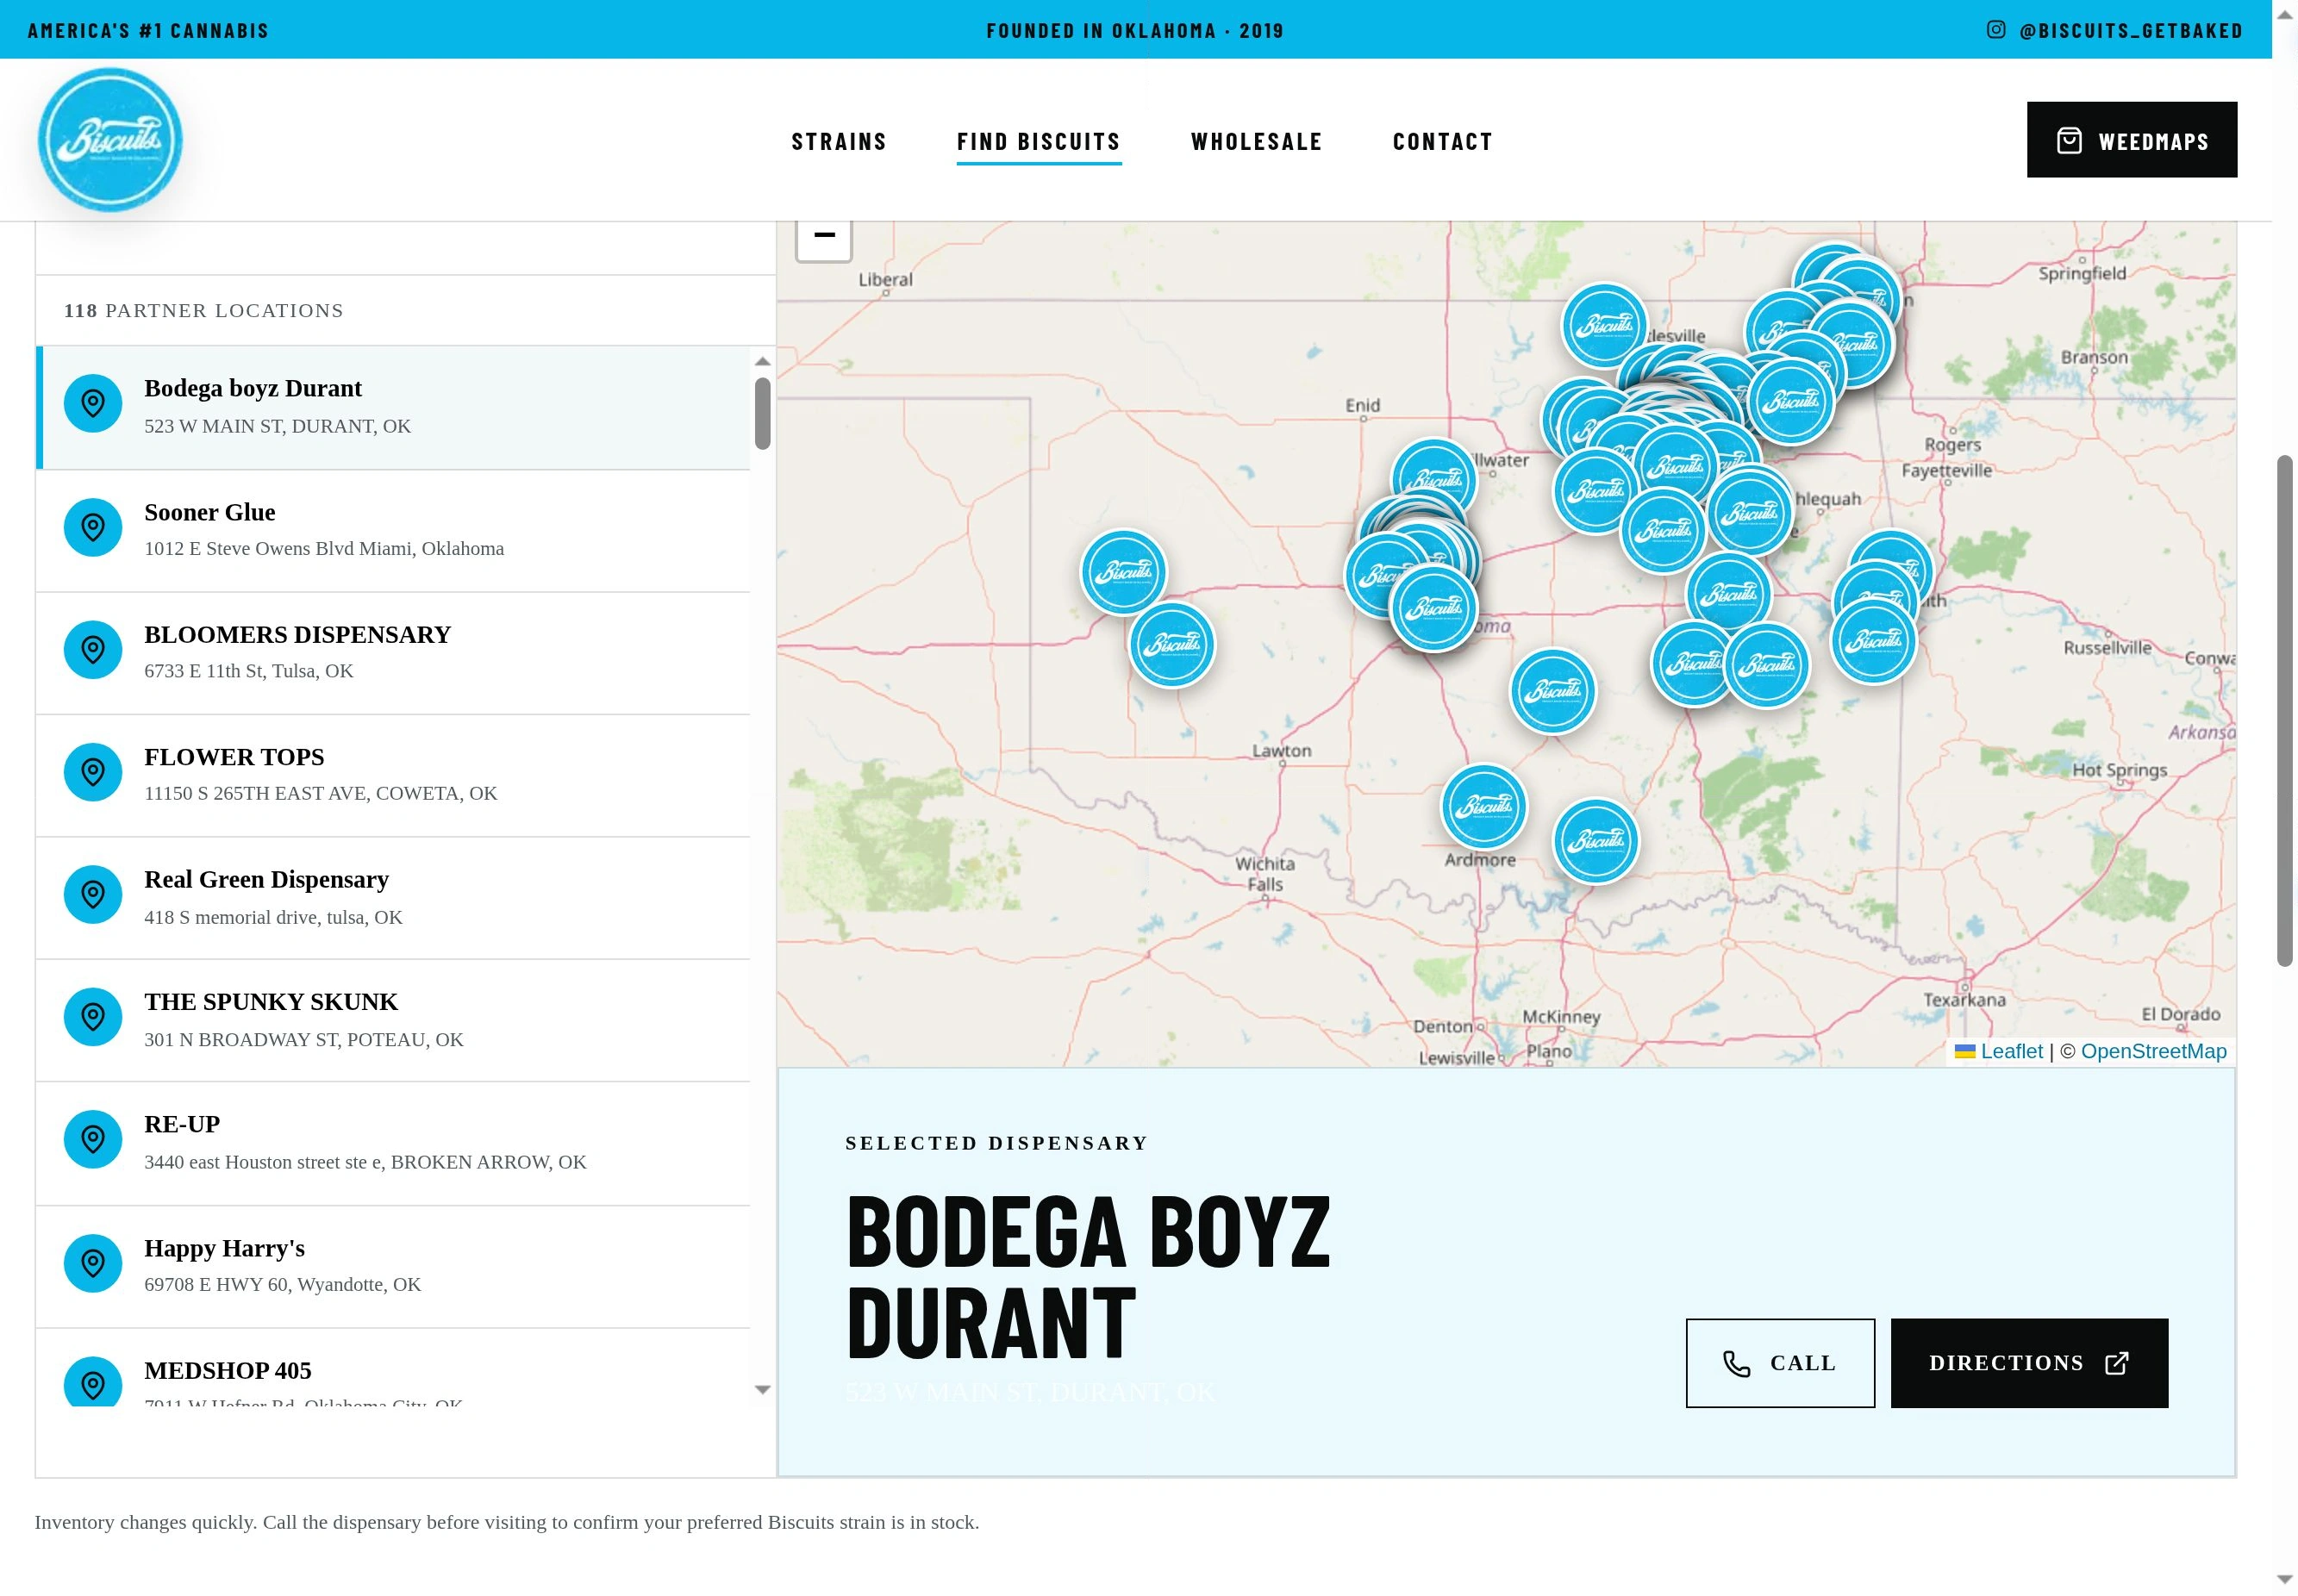Call the selected dispensary
Viewport: 2298px width, 1596px height.
pyautogui.click(x=1780, y=1363)
